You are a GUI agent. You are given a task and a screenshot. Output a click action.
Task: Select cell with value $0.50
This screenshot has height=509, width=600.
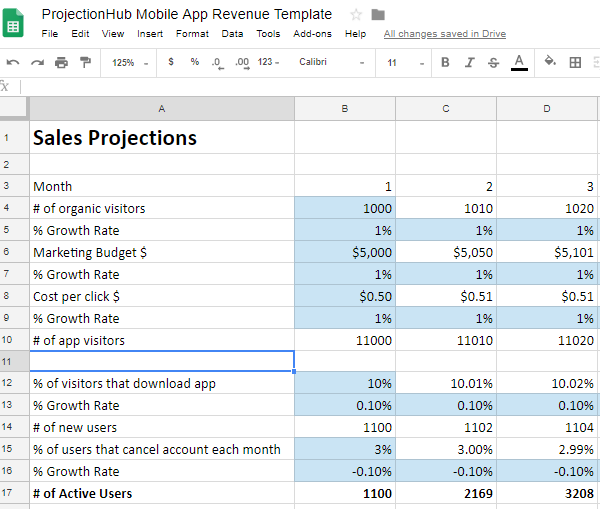345,296
